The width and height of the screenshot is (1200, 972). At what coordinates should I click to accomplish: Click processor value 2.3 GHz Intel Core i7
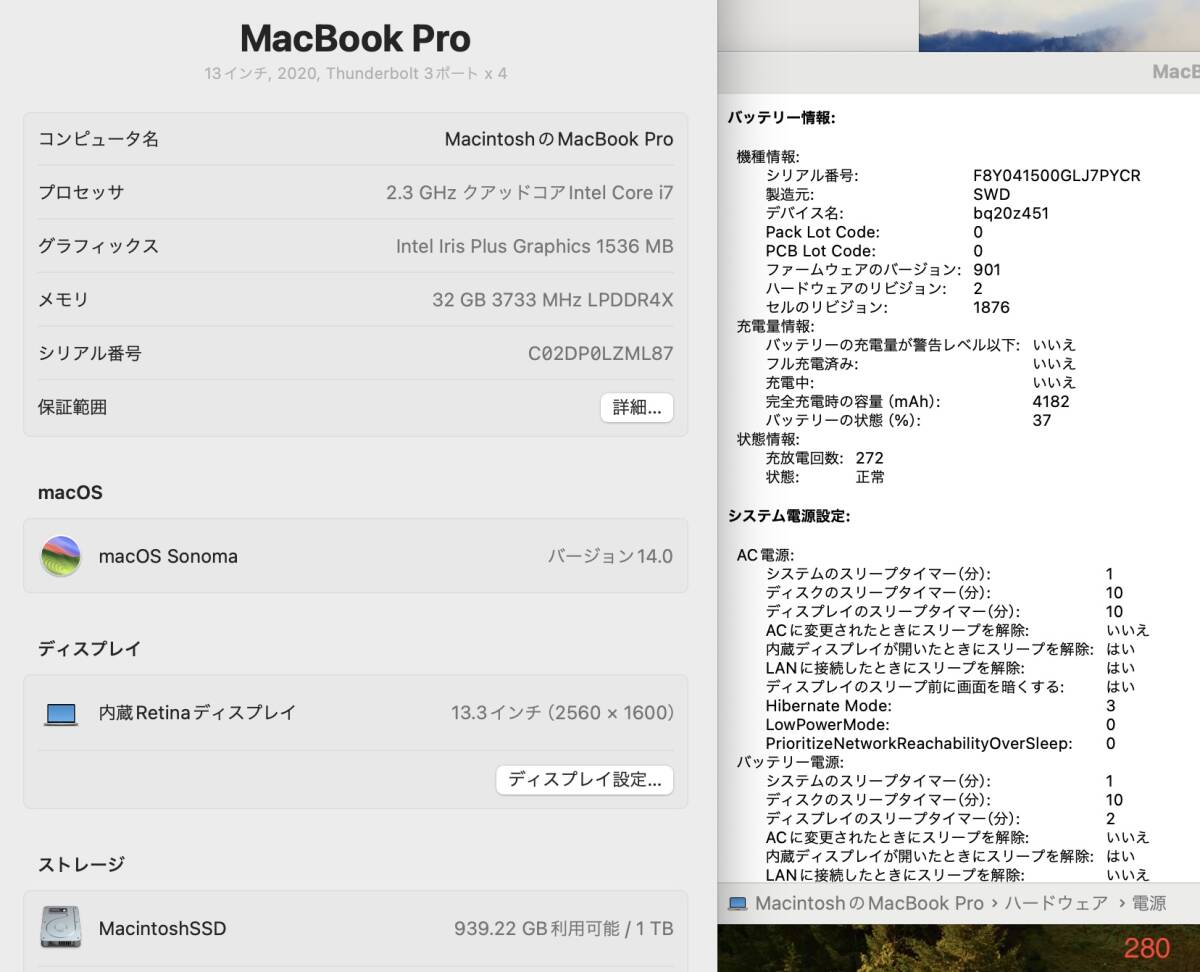click(x=530, y=193)
